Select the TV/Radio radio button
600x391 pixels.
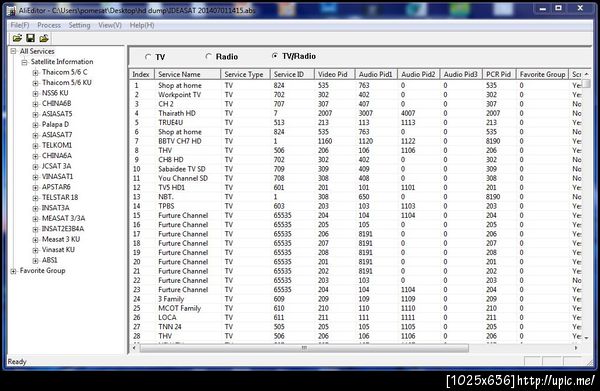point(275,56)
